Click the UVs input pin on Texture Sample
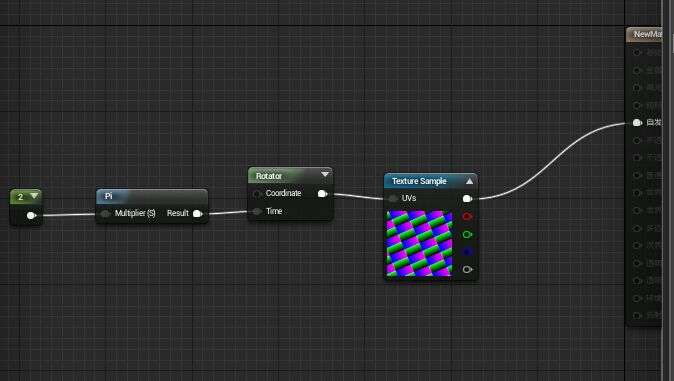 pos(392,198)
